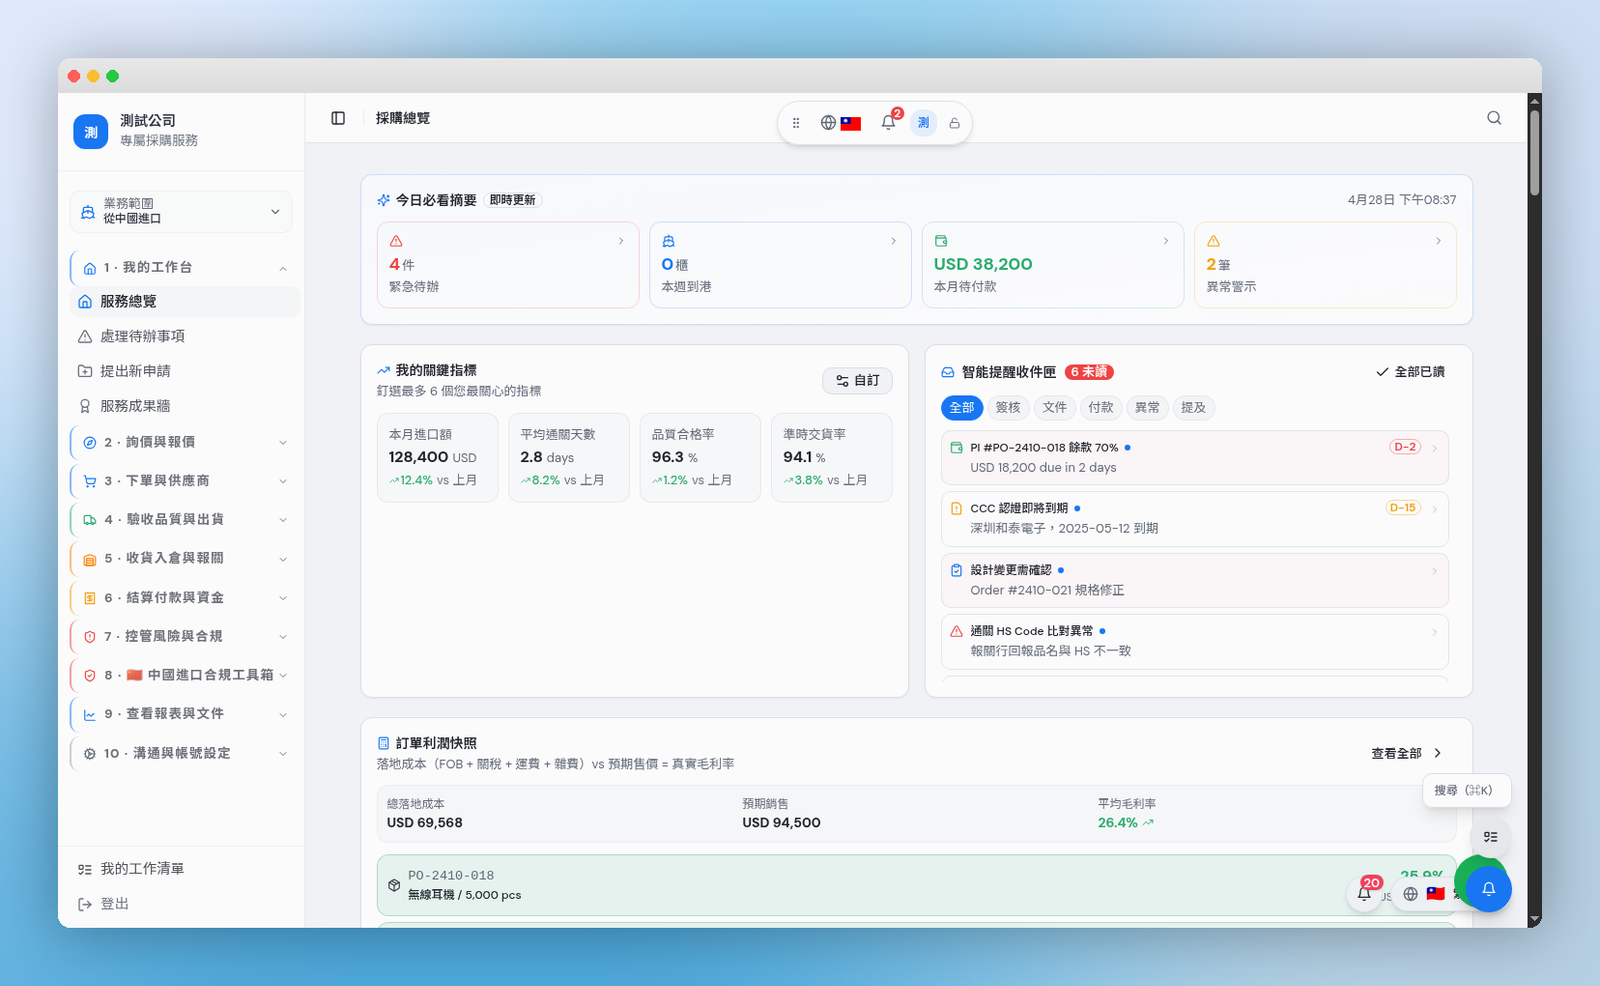The image size is (1600, 986).
Task: Expand 6 · 結算付款與資金 section
Action: [x=181, y=598]
